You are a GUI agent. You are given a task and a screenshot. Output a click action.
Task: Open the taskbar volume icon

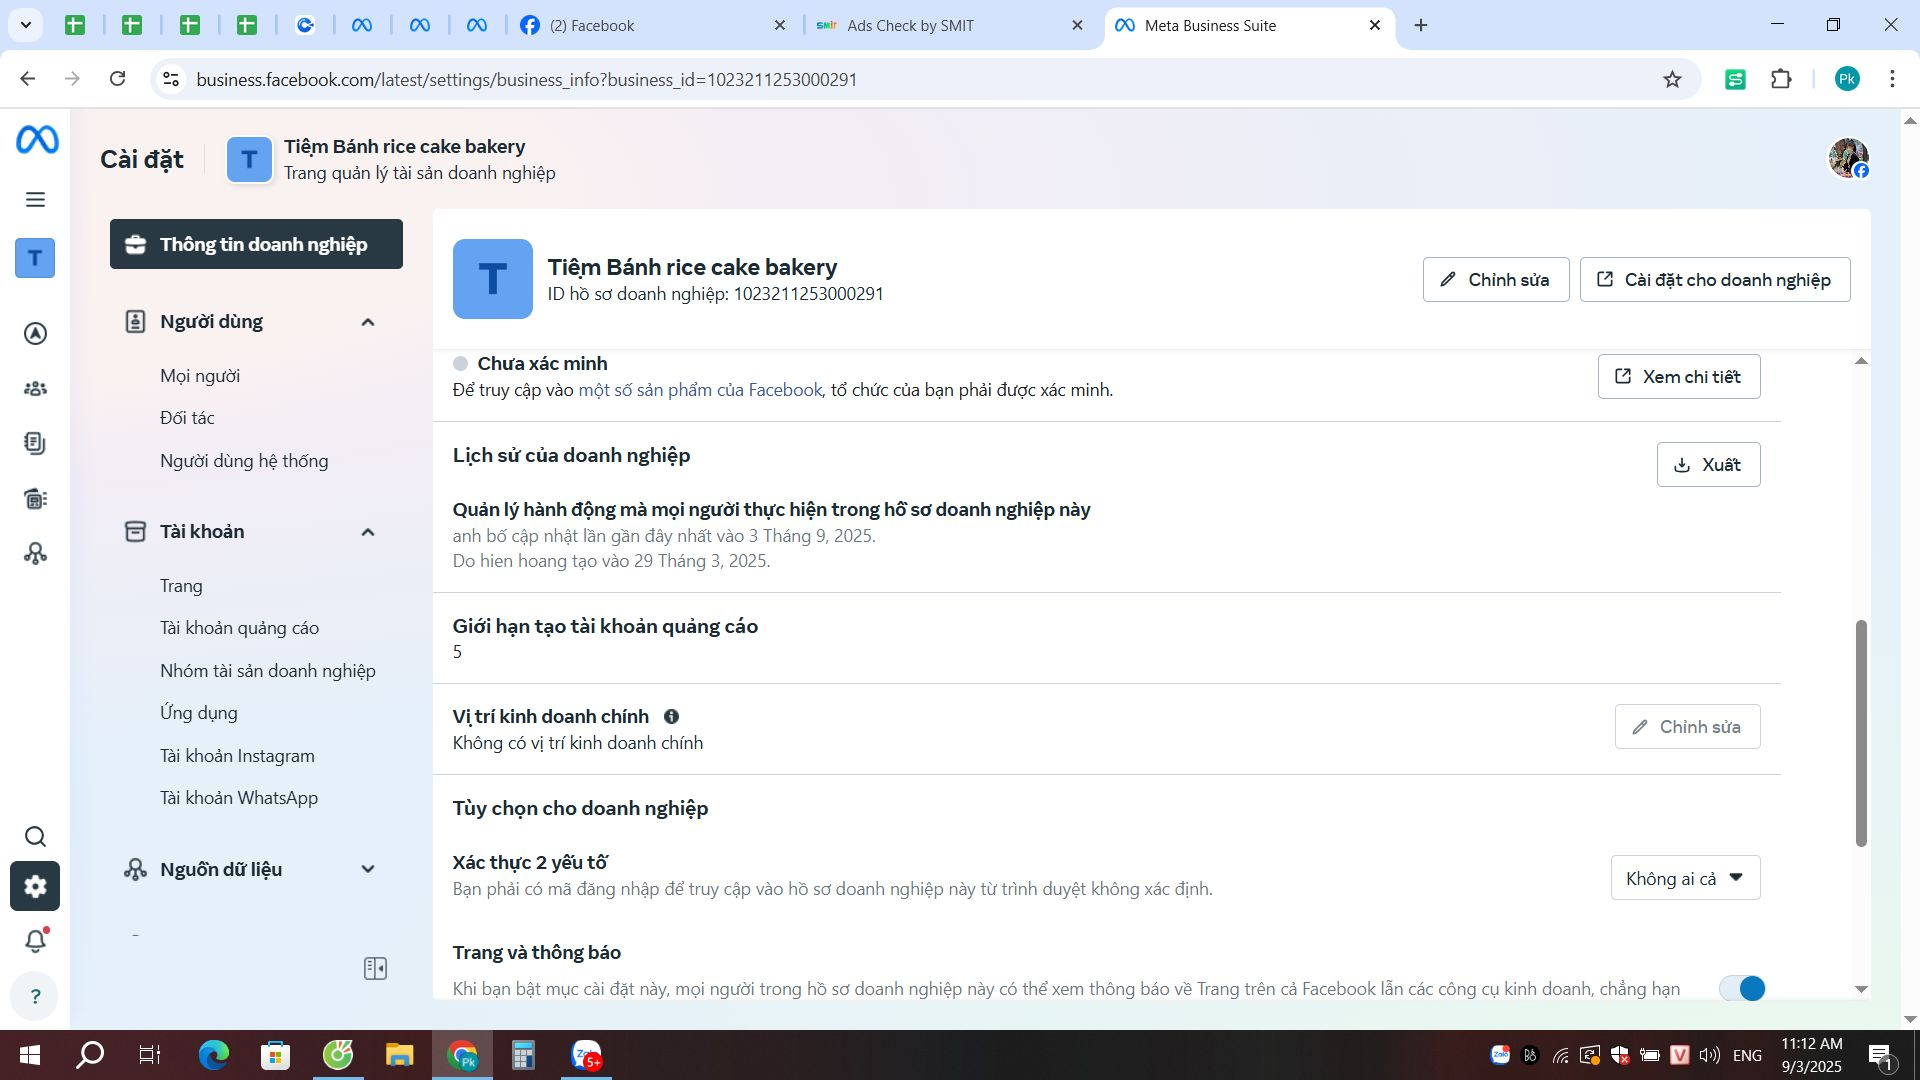coord(1709,1055)
